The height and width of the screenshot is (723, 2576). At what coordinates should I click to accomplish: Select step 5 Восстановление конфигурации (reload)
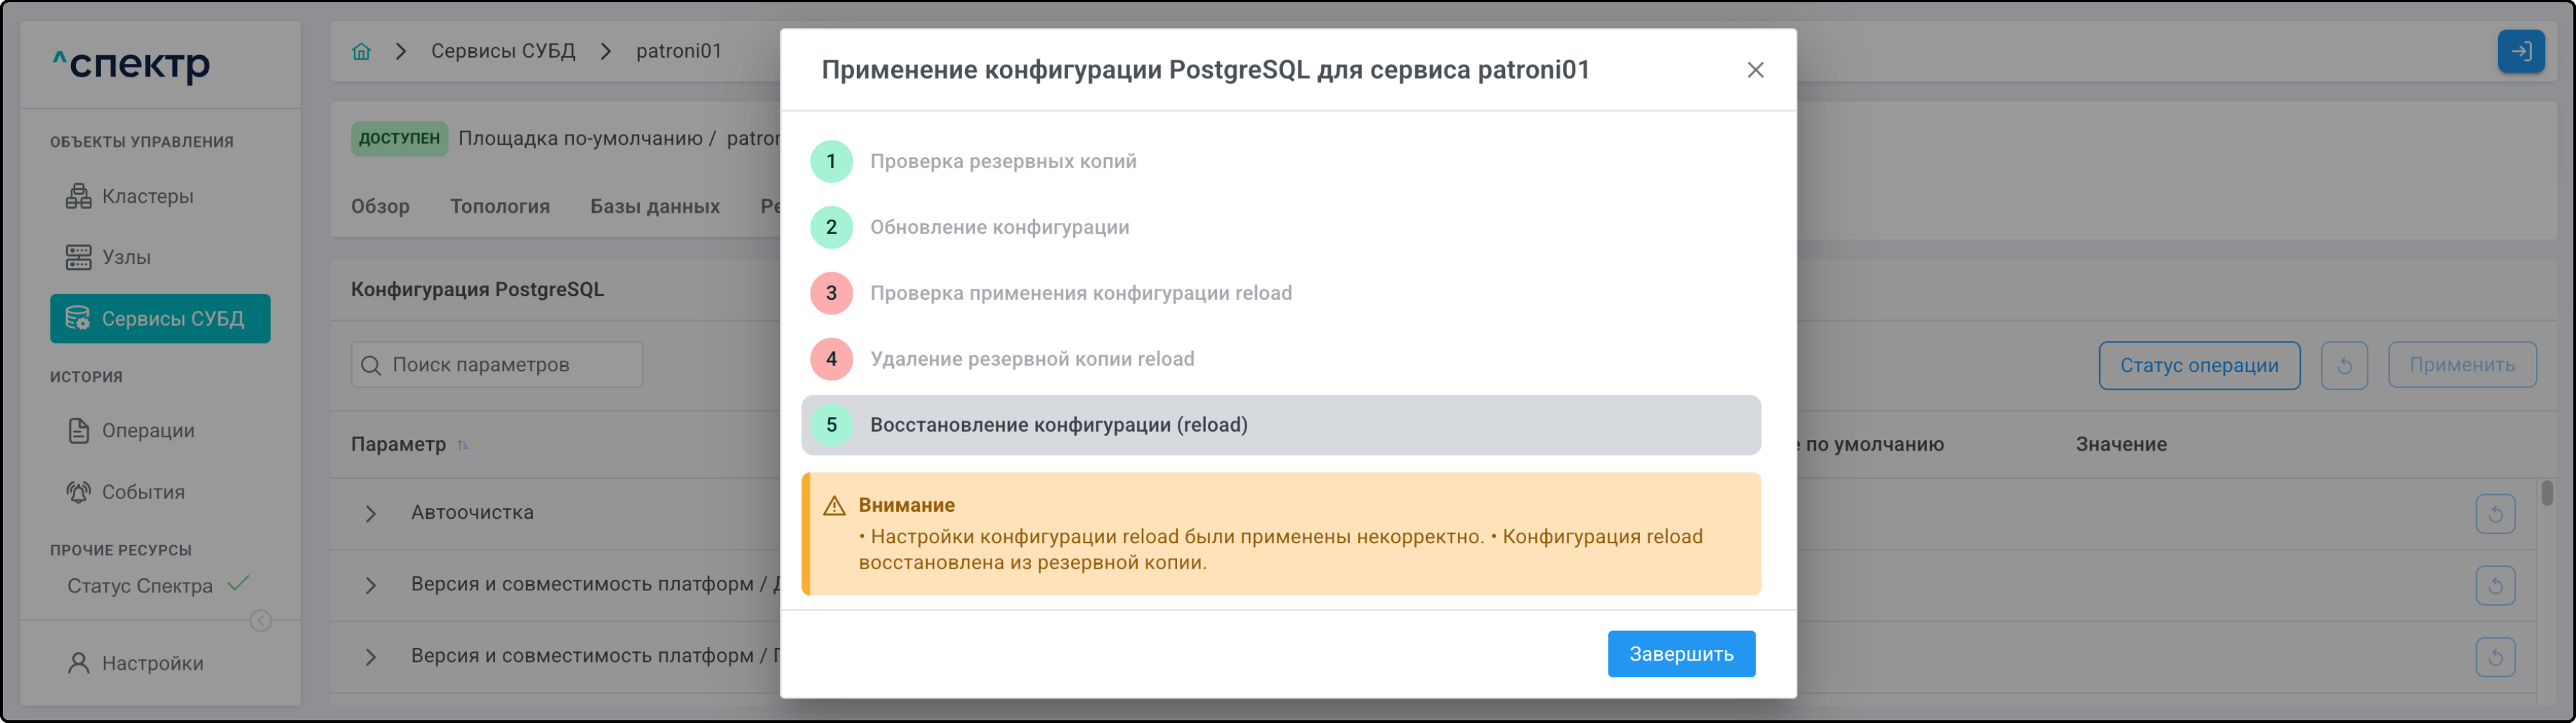point(1280,425)
